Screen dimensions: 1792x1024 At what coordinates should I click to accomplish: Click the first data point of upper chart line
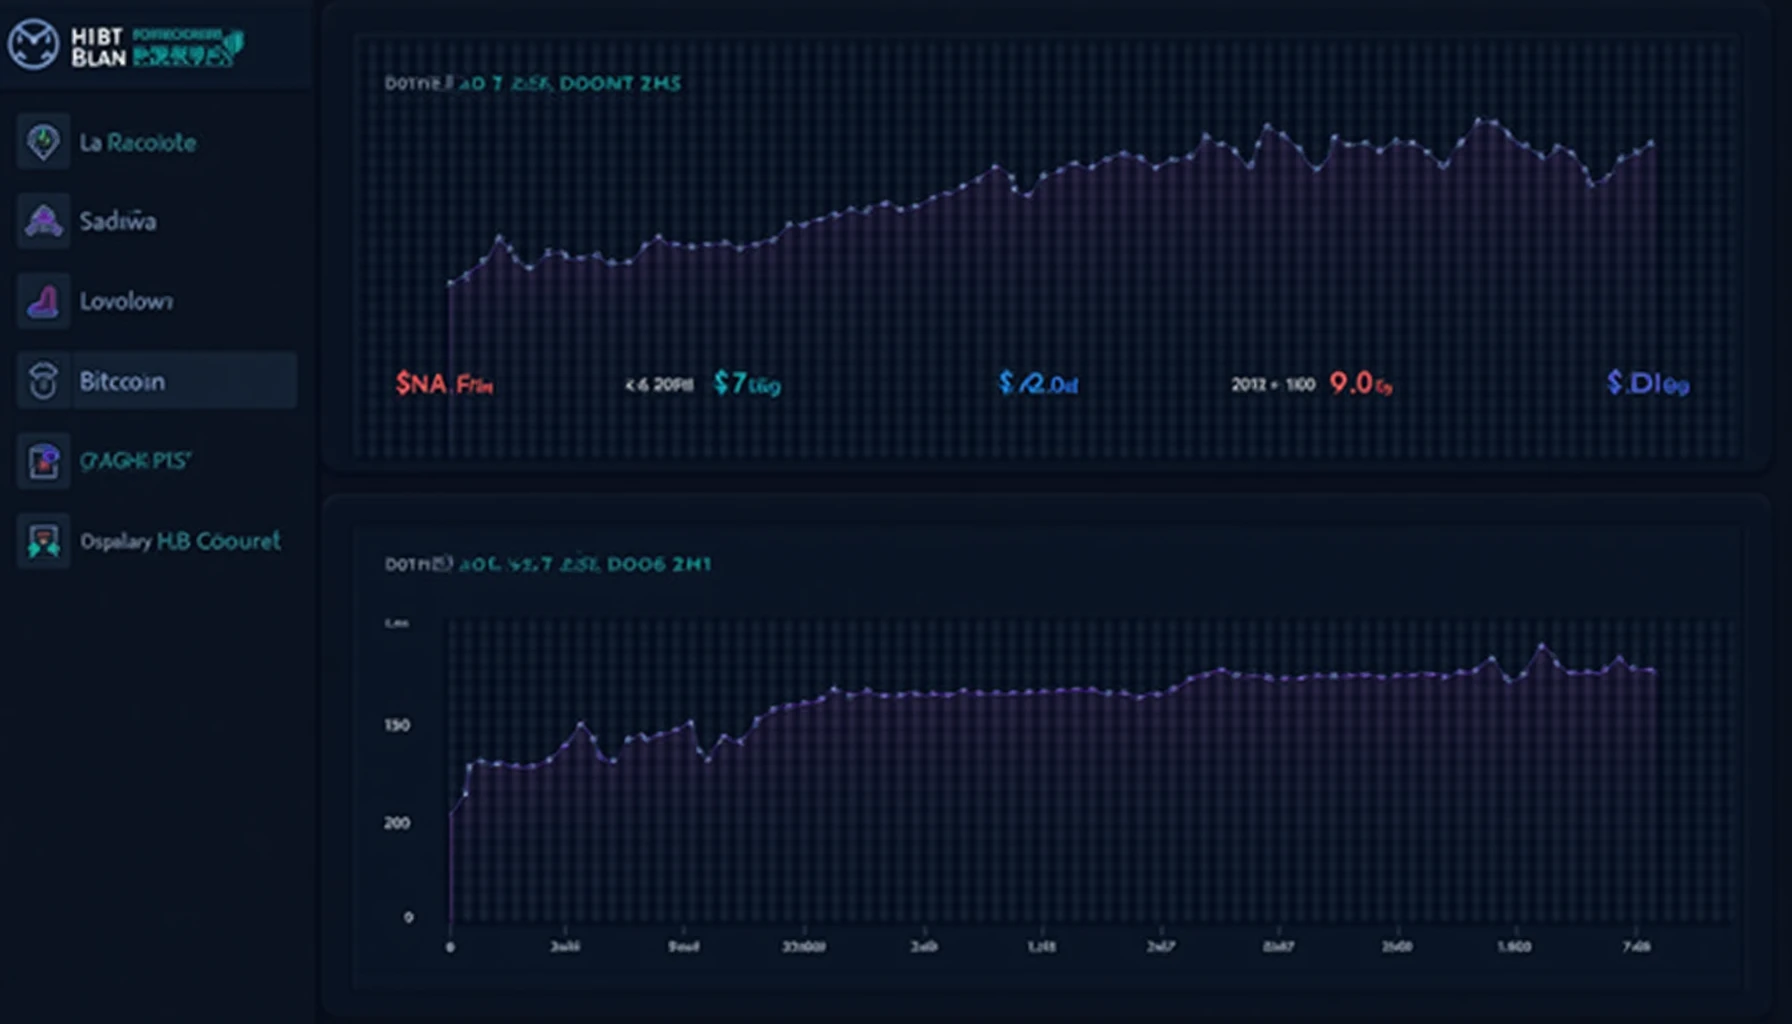click(450, 284)
